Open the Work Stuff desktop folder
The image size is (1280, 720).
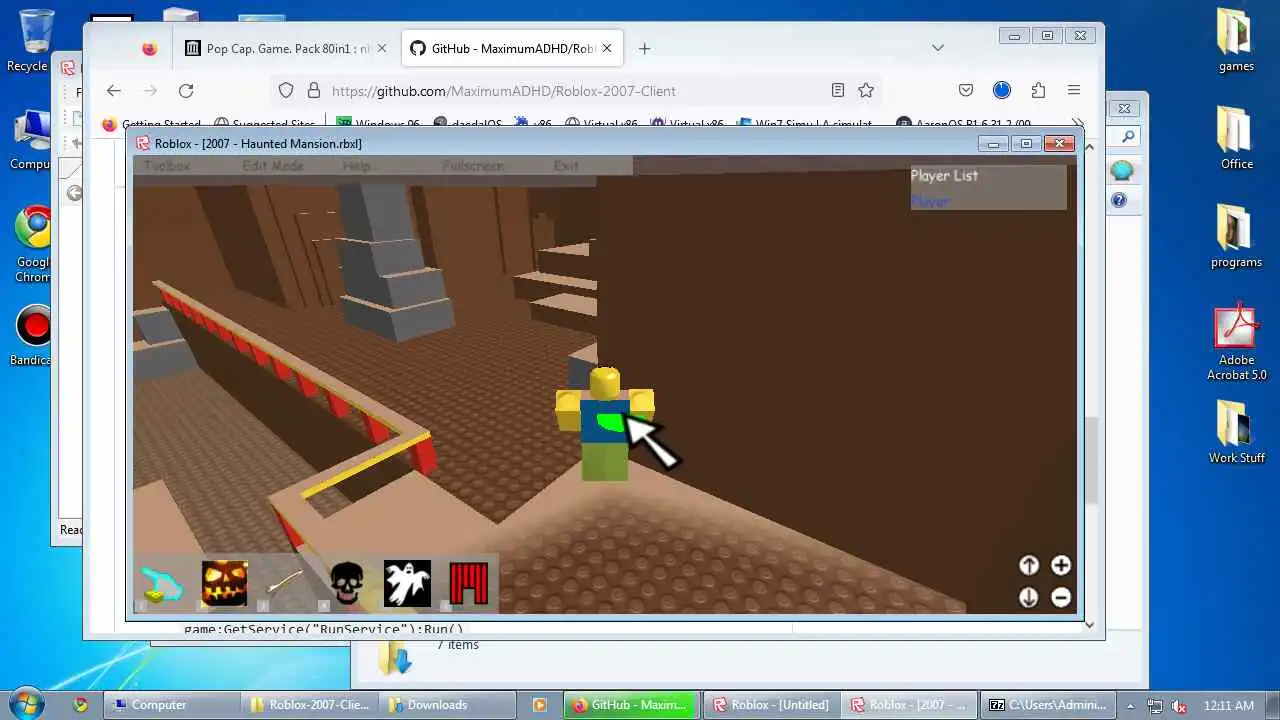(1236, 432)
